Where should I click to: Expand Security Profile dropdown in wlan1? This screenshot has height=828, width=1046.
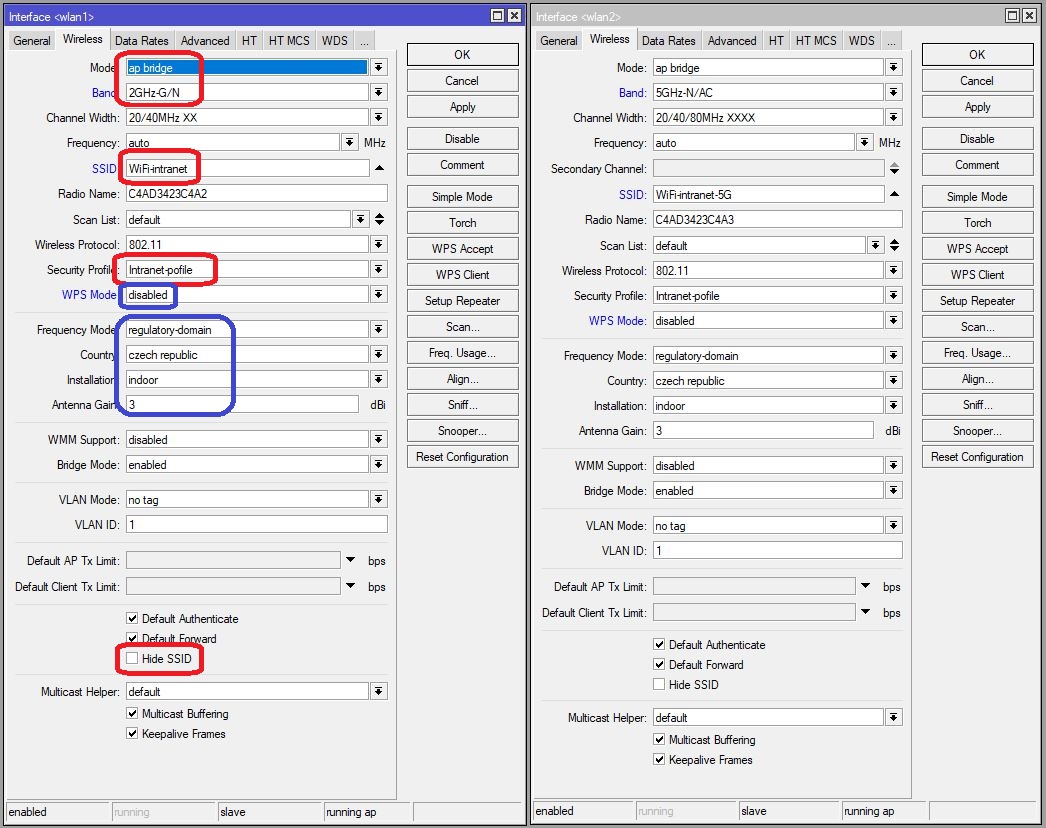click(379, 270)
